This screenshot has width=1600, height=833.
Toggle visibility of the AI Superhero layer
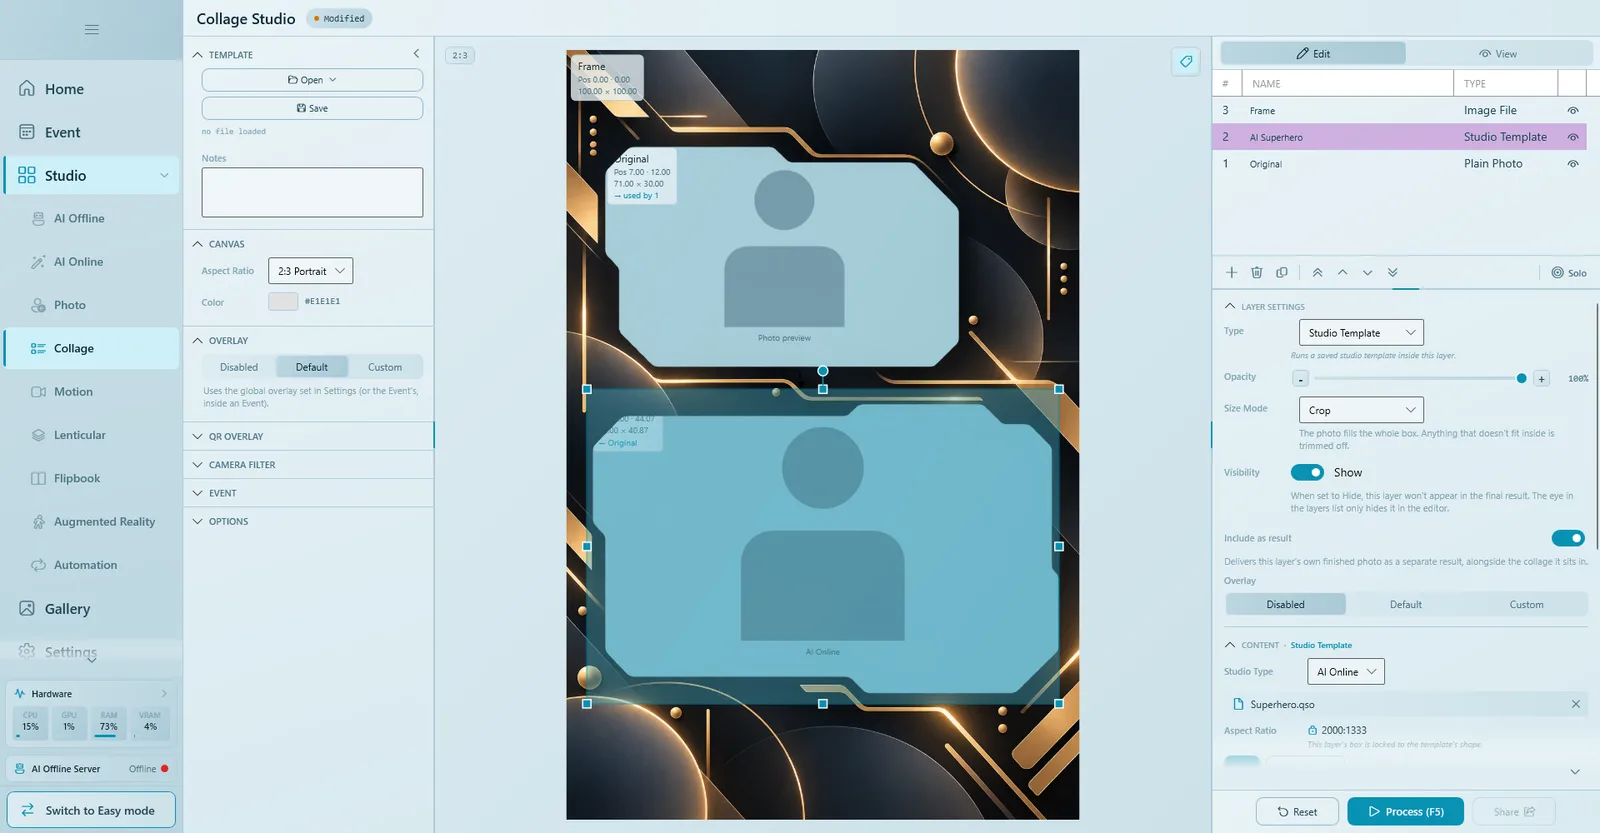pos(1573,137)
